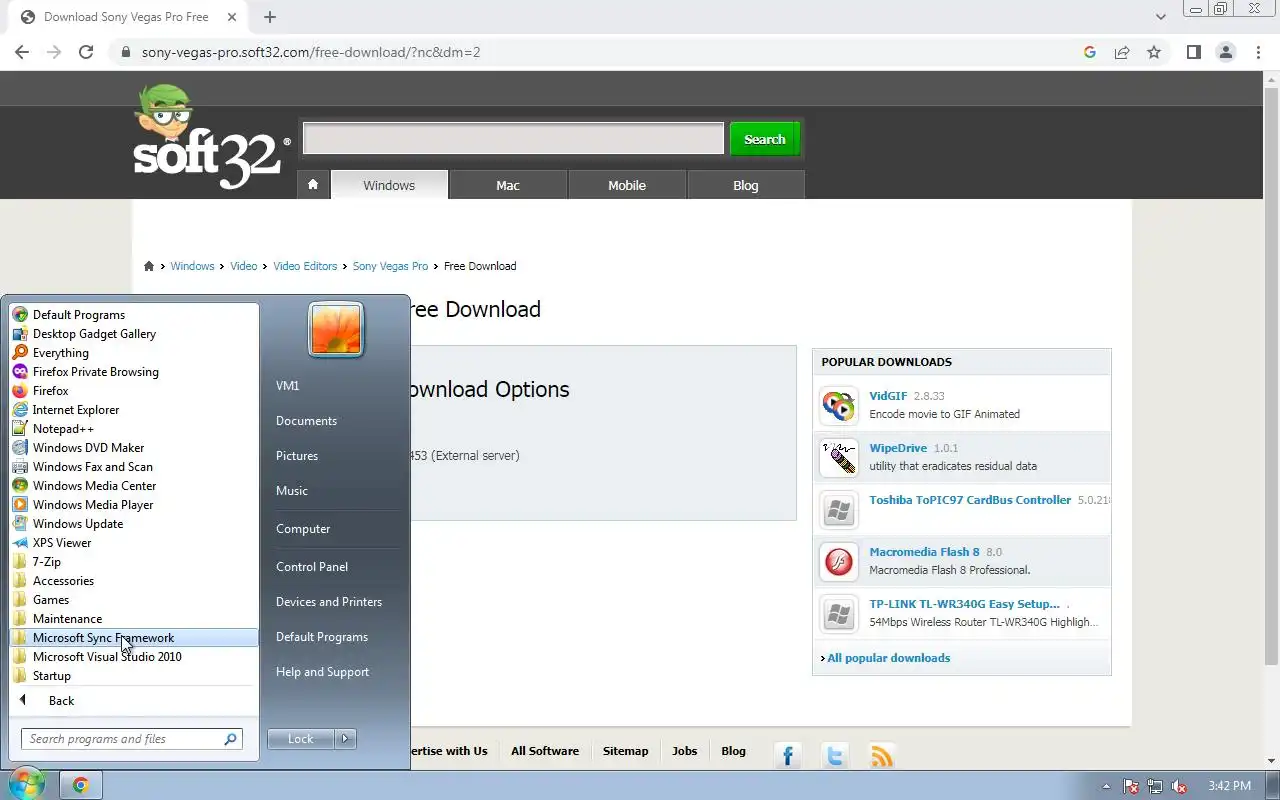1280x800 pixels.
Task: Switch to the Windows tab on soft32
Action: tap(389, 185)
